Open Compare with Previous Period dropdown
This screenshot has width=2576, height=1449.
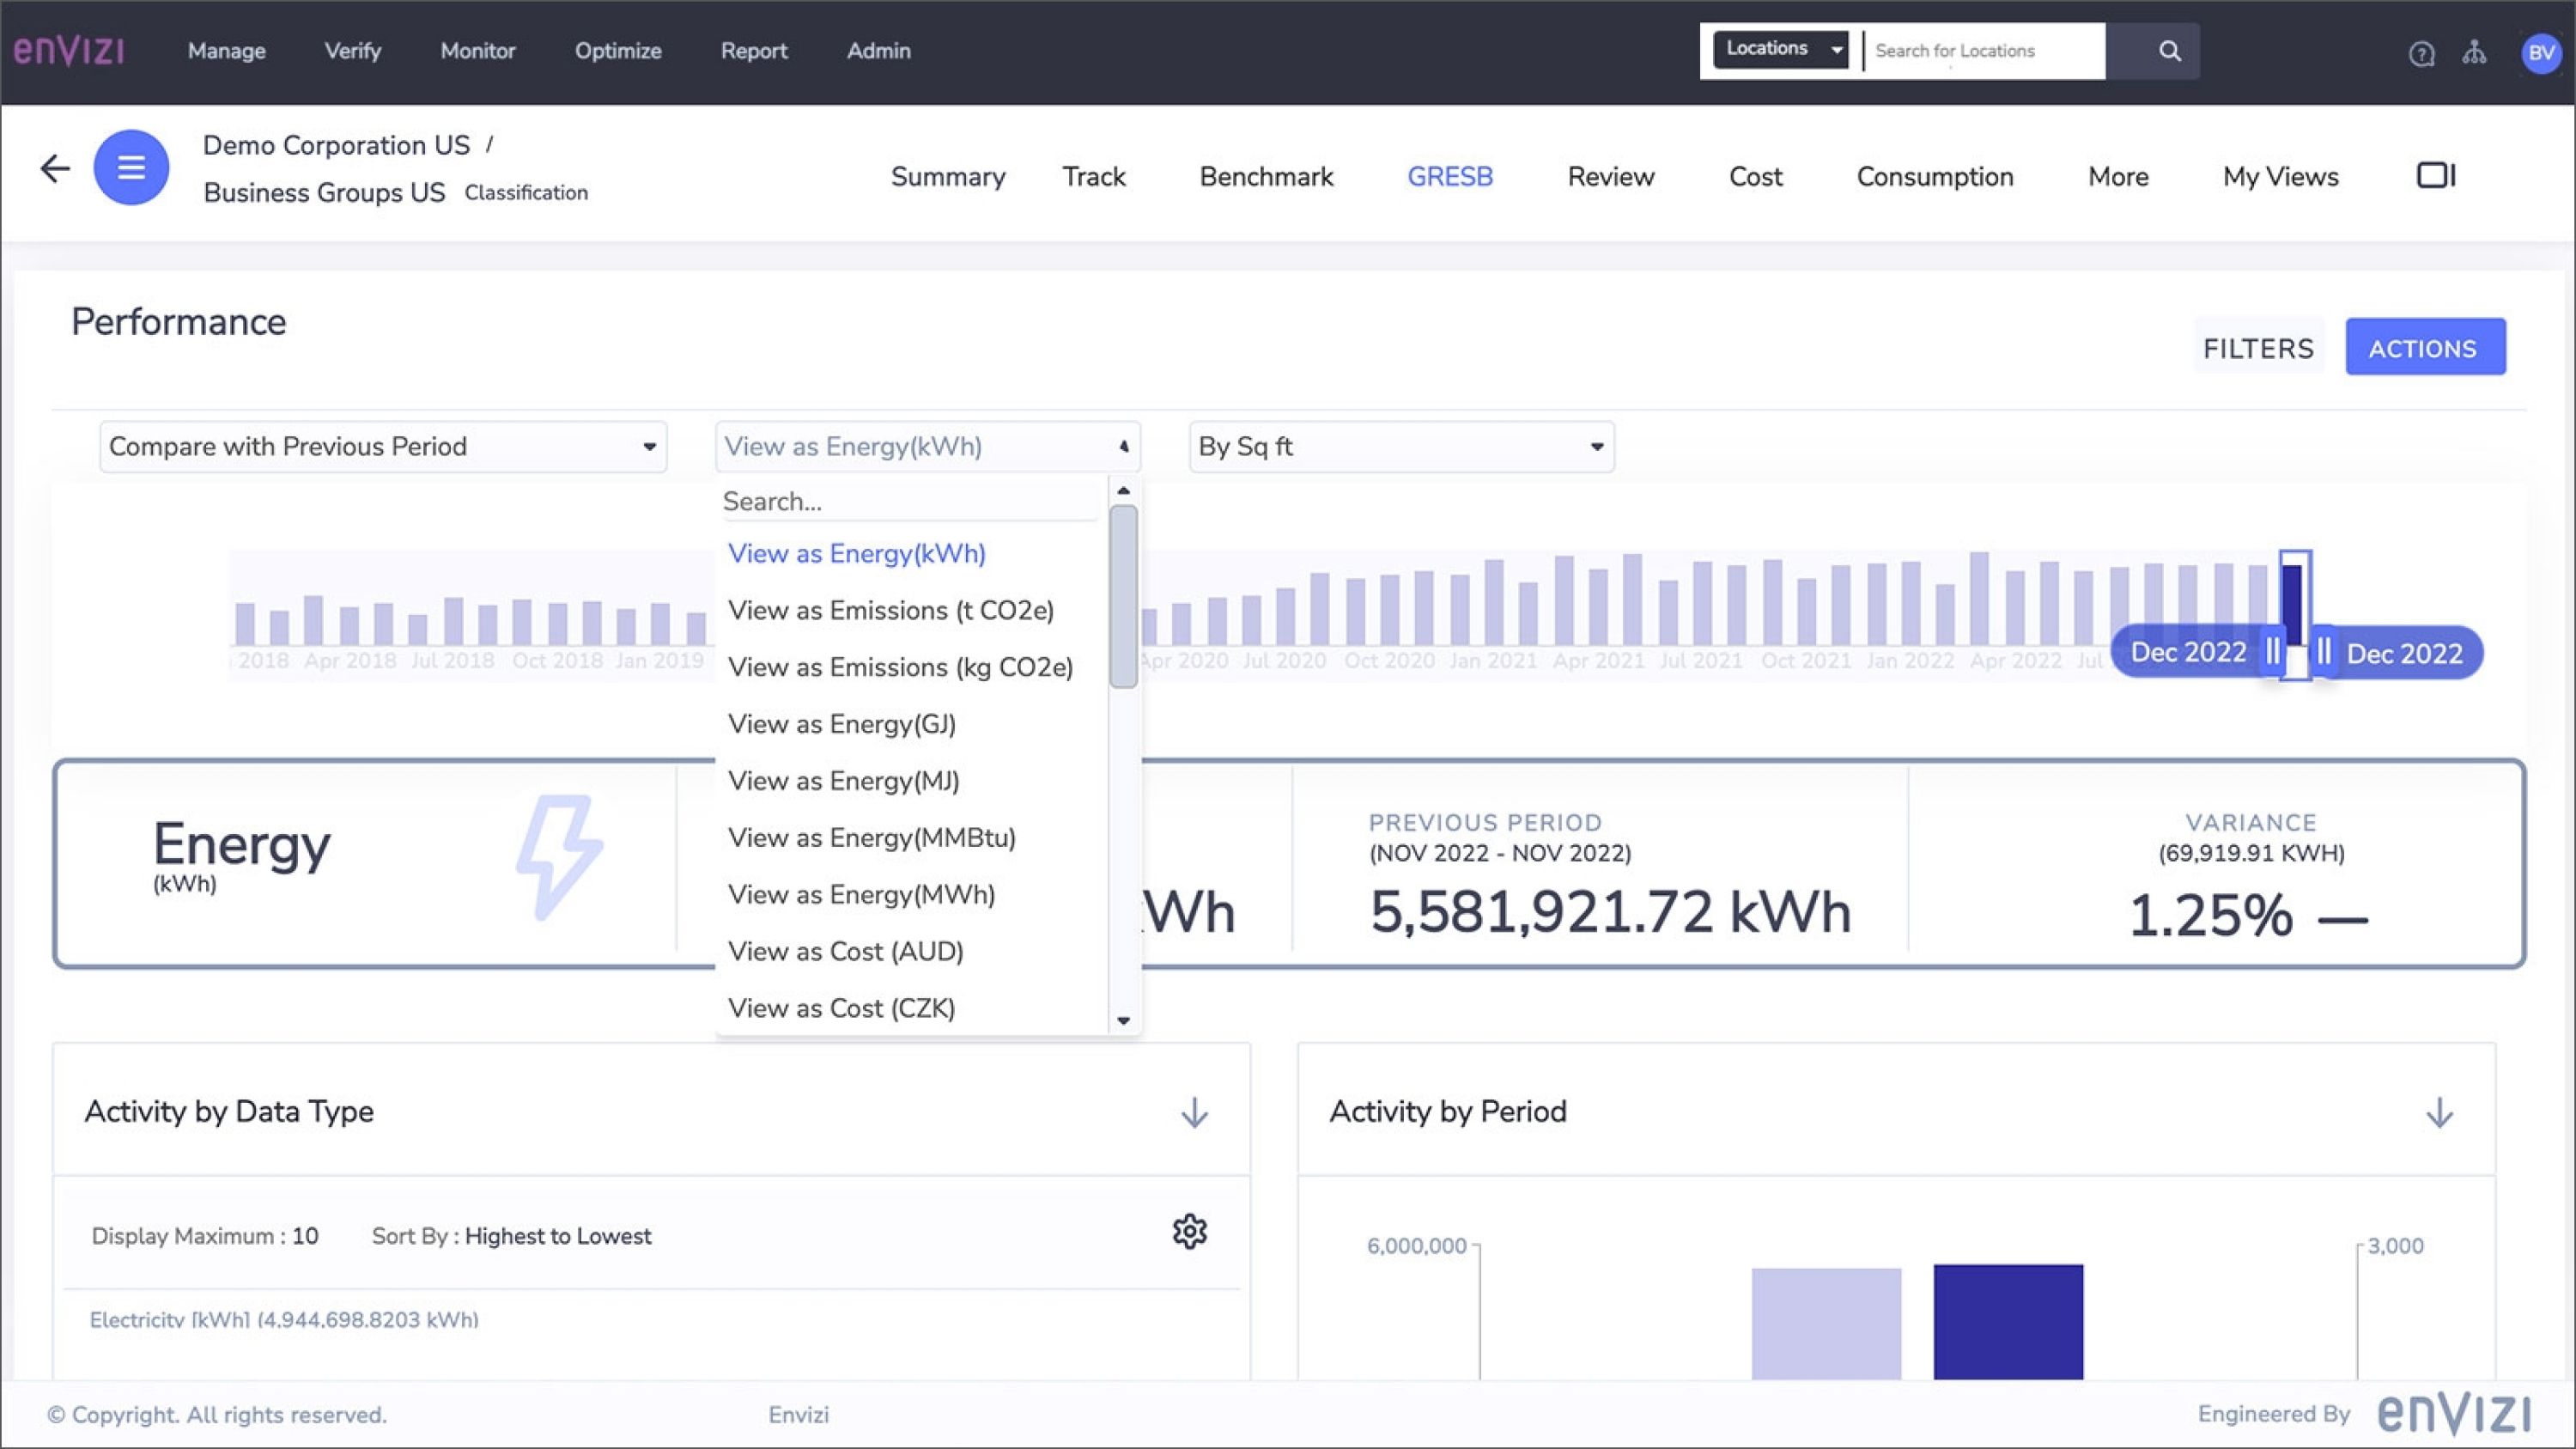[x=383, y=446]
